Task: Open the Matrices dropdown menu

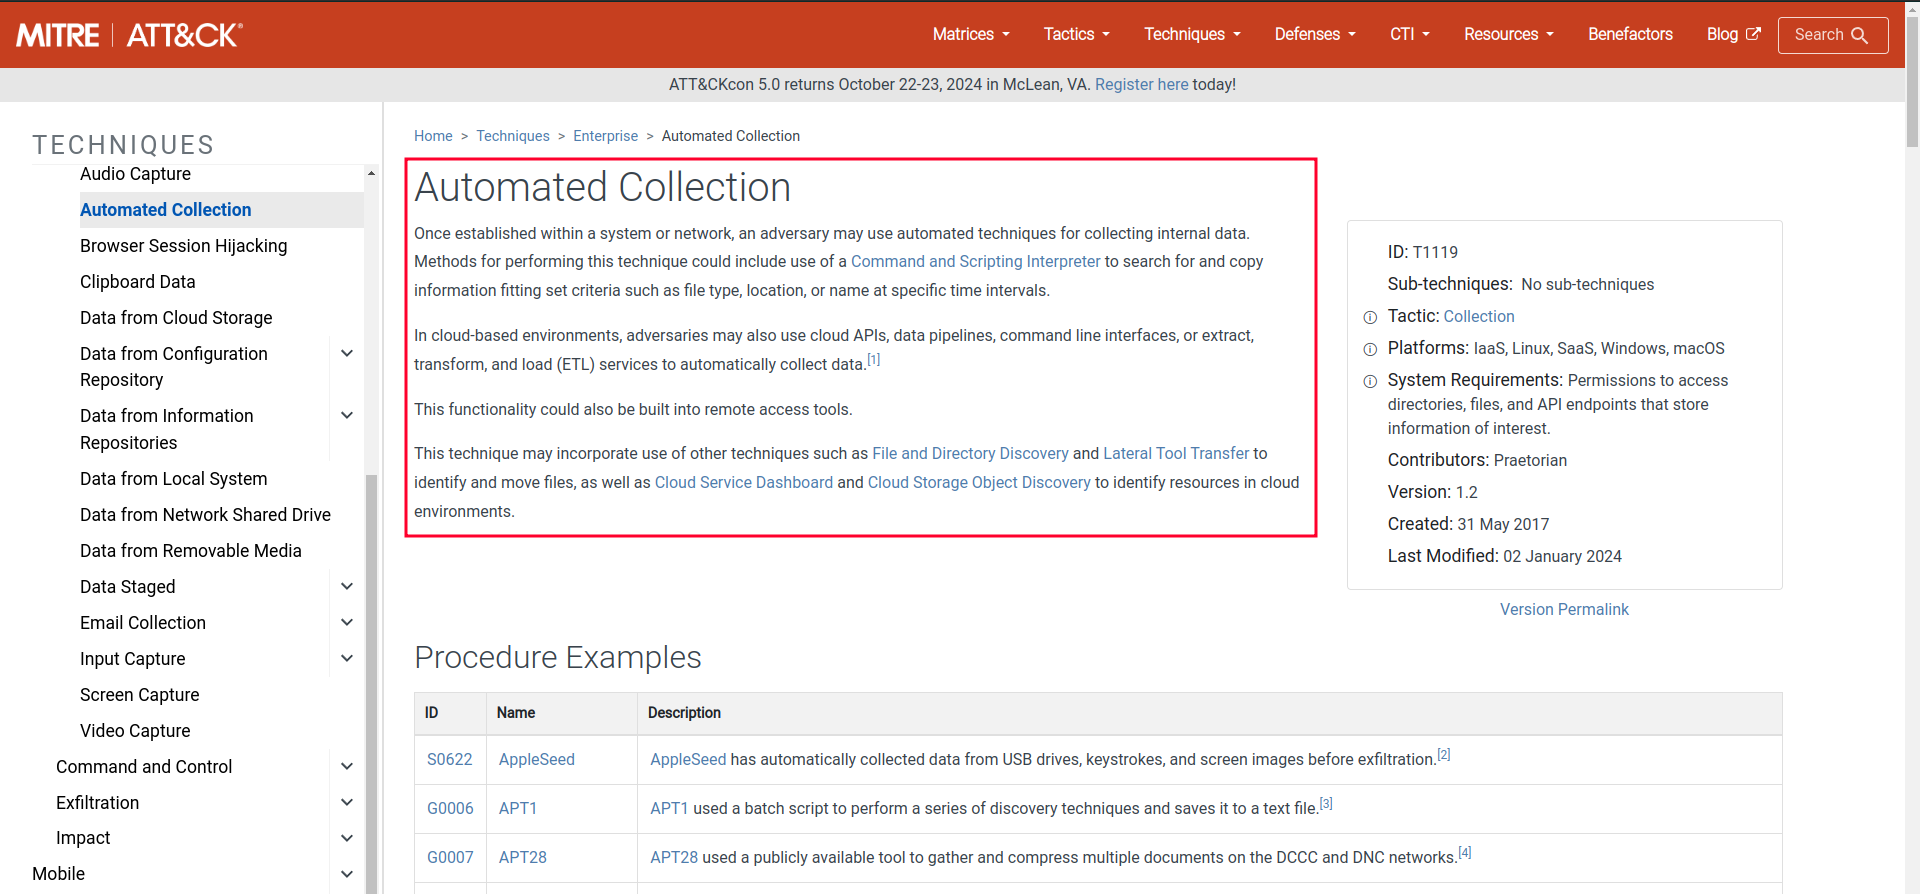Action: 970,34
